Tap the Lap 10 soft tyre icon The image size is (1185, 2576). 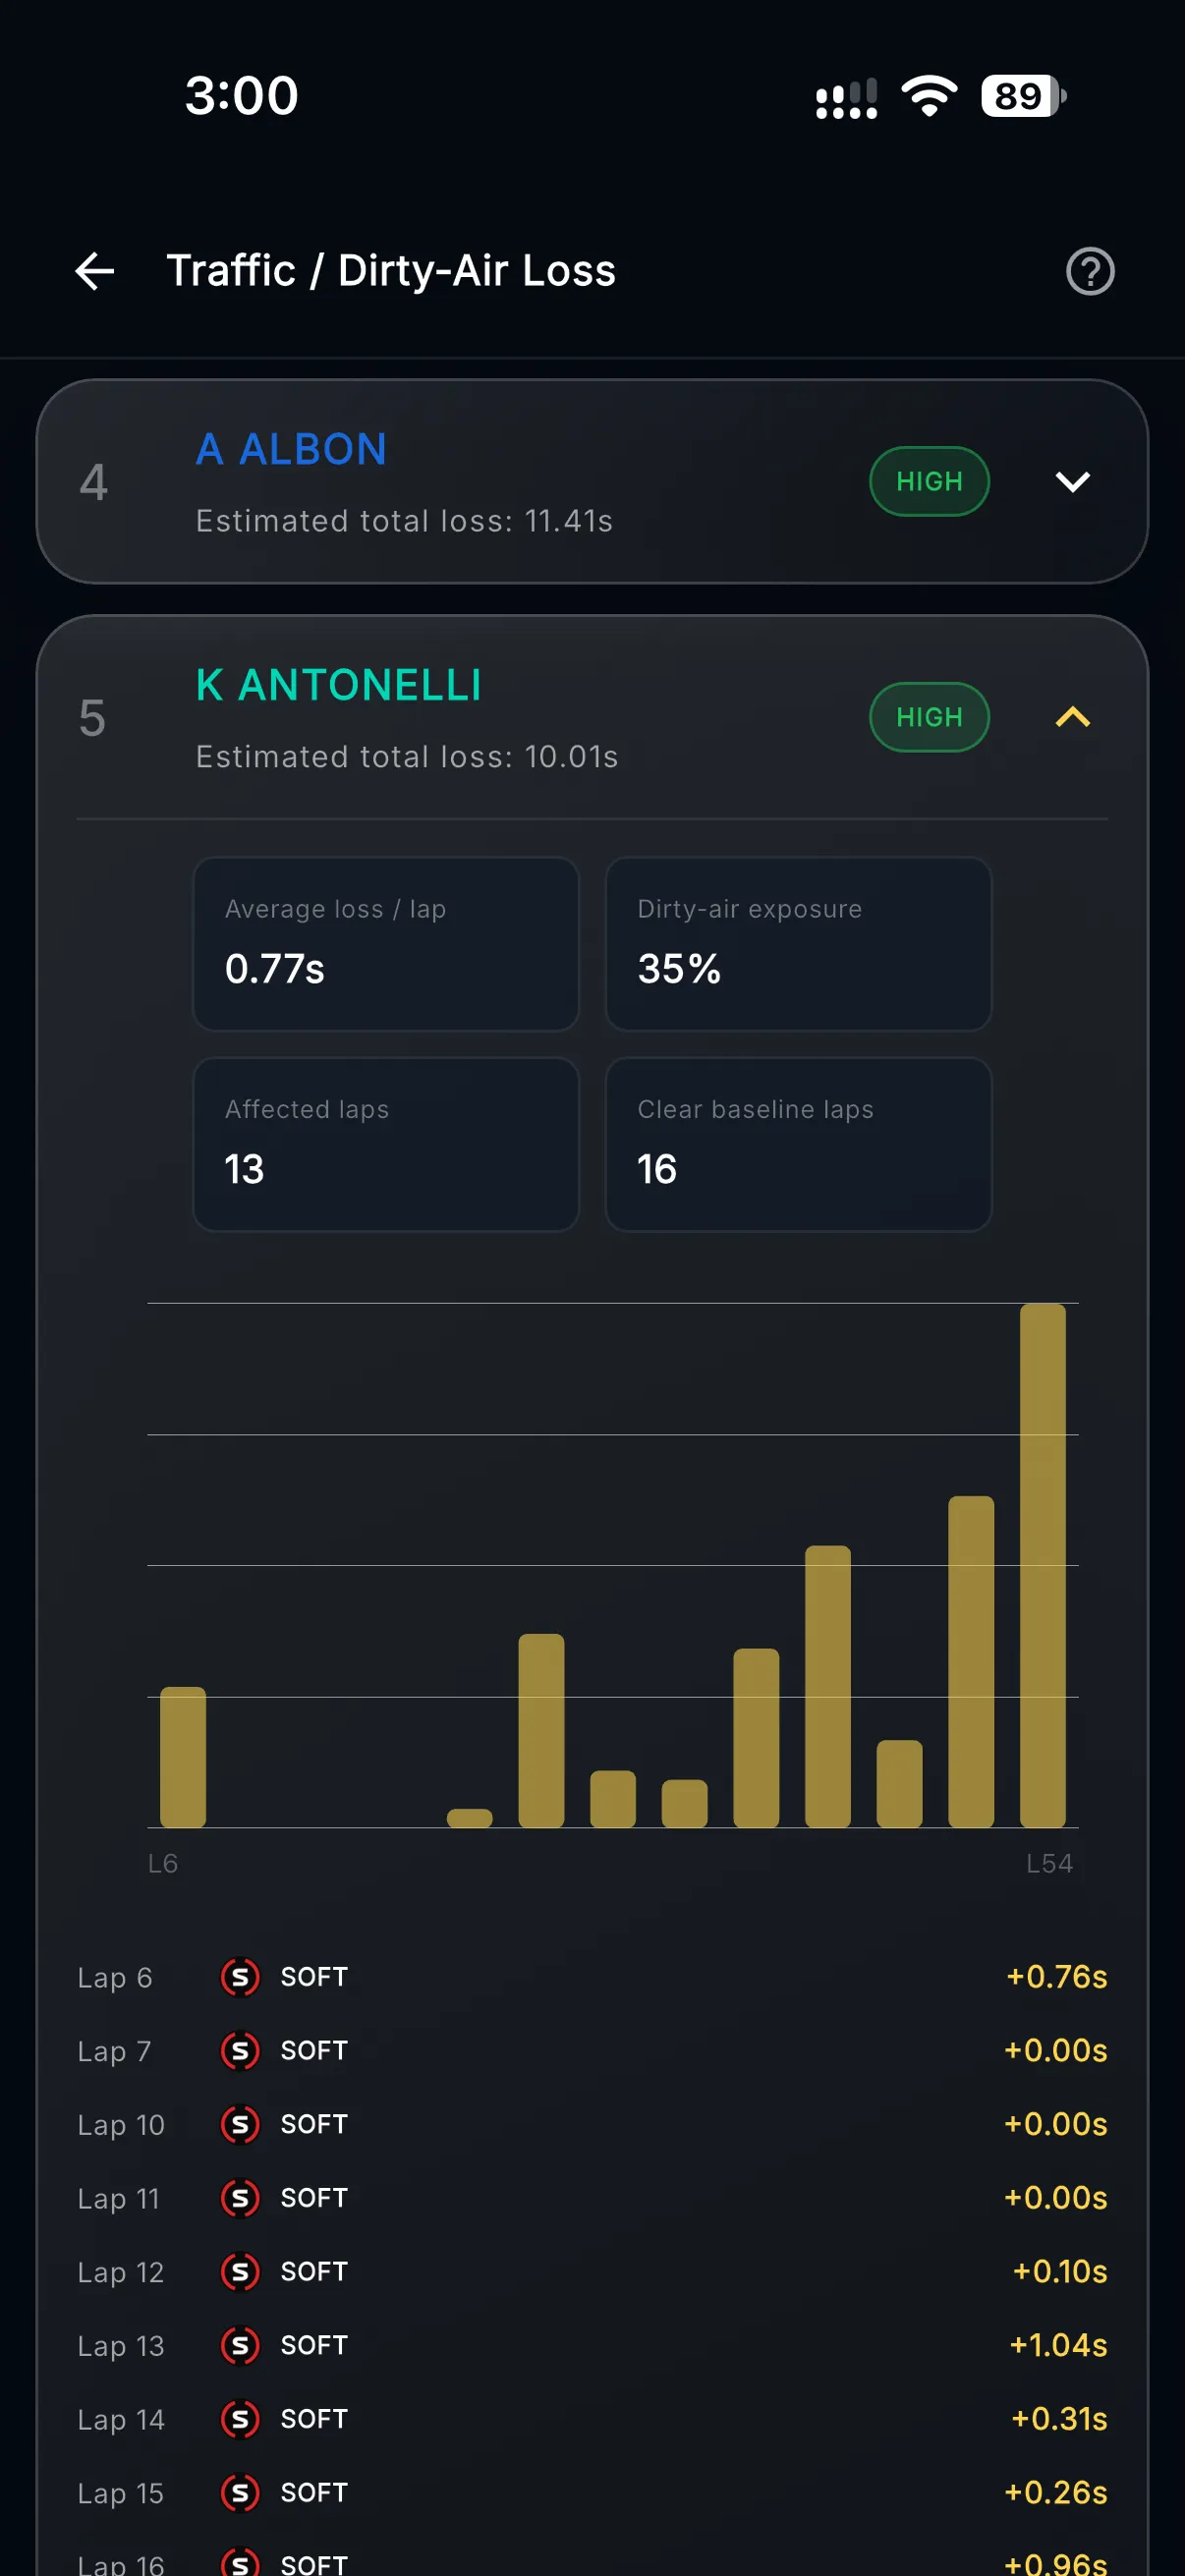coord(240,2124)
